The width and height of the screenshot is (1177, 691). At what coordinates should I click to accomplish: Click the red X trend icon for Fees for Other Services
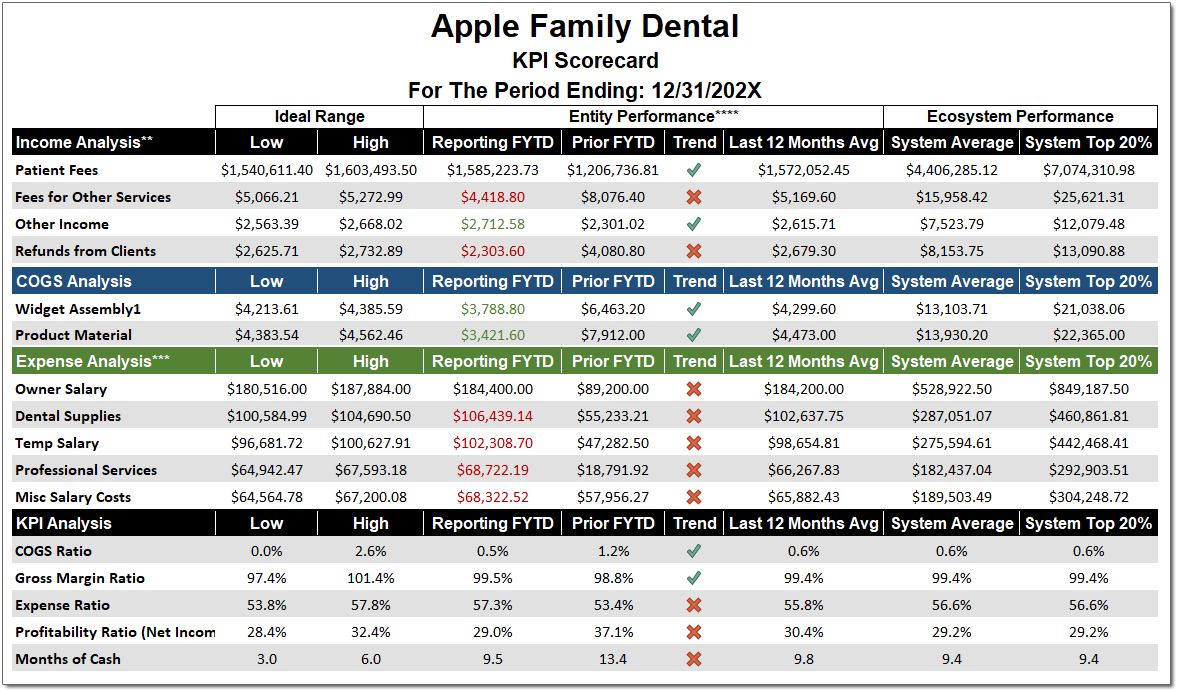(694, 197)
